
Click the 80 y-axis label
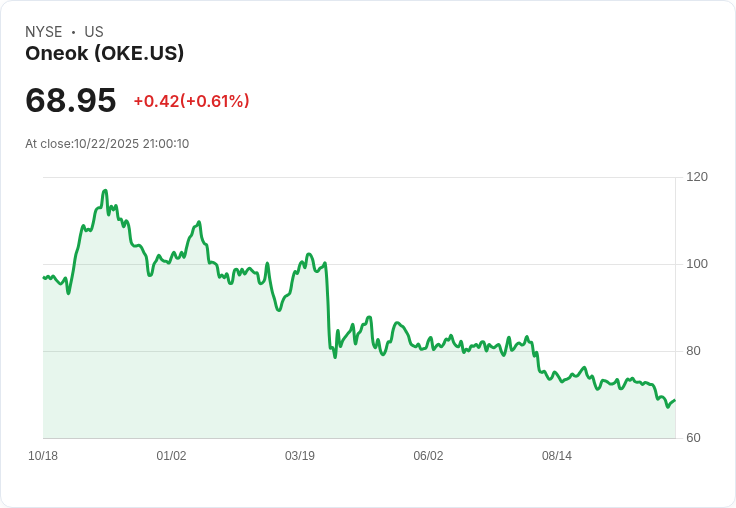pyautogui.click(x=694, y=351)
